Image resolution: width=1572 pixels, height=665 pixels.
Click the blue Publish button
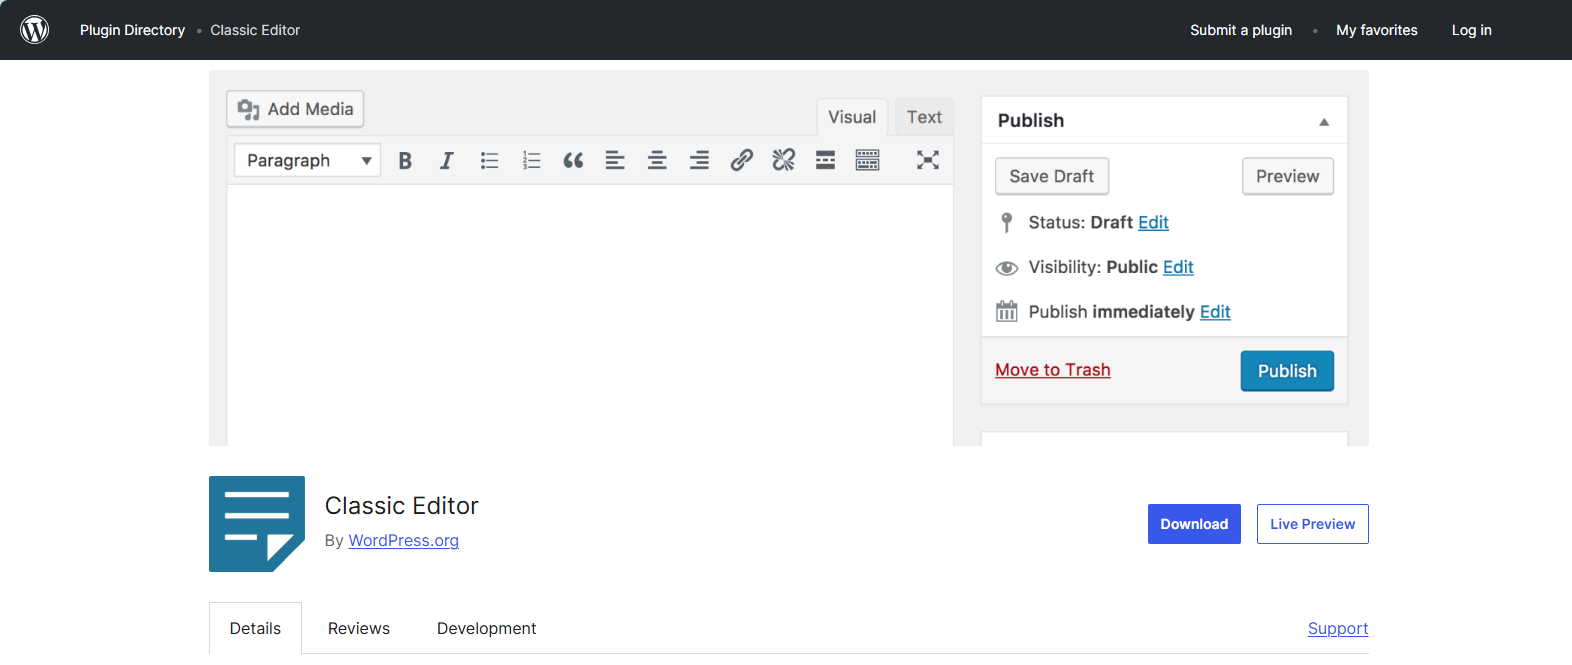(x=1287, y=371)
